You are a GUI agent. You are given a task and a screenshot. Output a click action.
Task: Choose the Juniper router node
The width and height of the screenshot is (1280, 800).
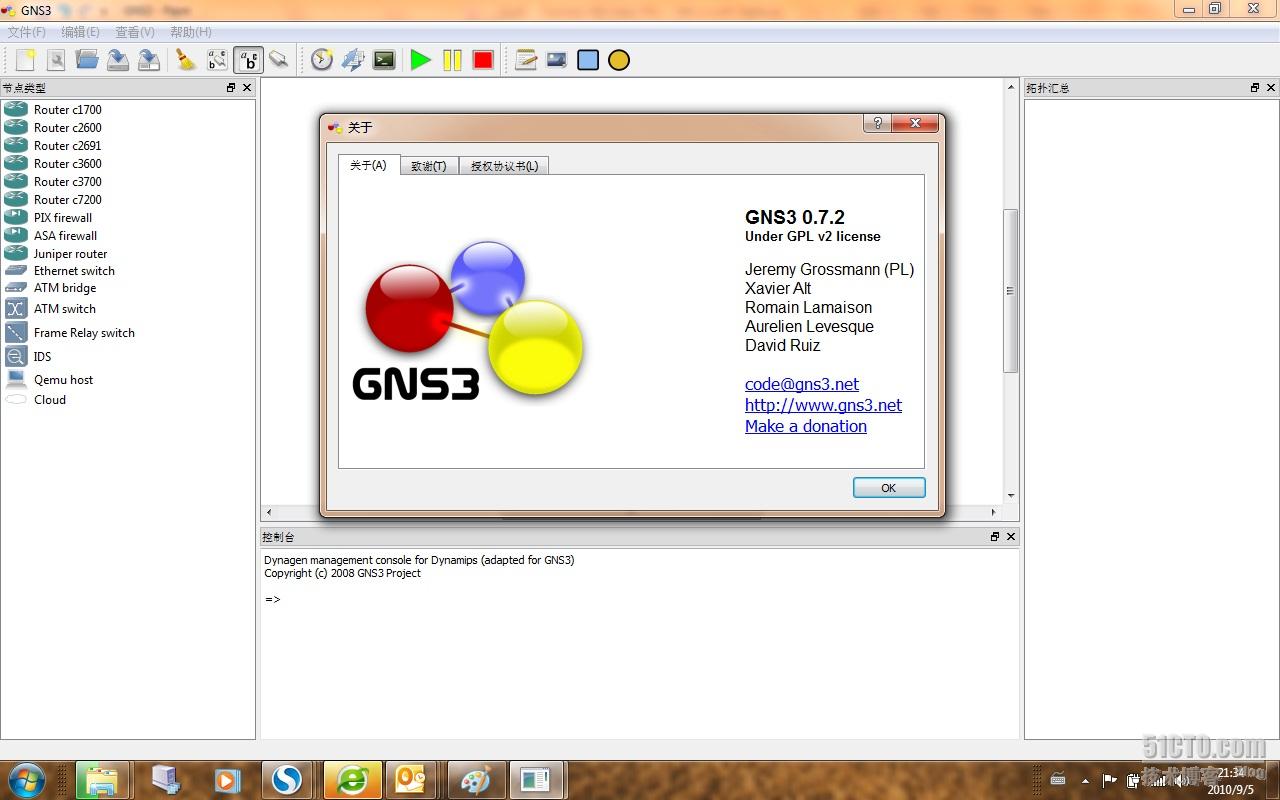pos(70,254)
